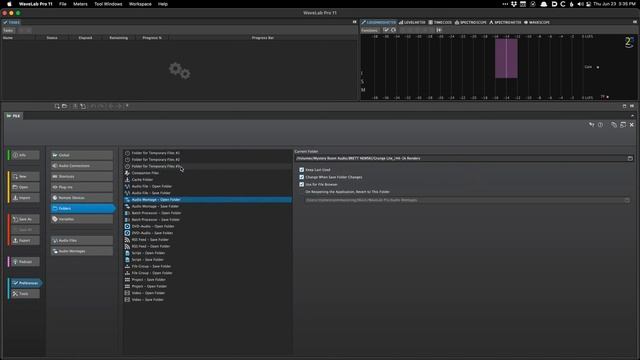Image resolution: width=640 pixels, height=360 pixels.
Task: Open the Tool Windows menu
Action: click(108, 4)
